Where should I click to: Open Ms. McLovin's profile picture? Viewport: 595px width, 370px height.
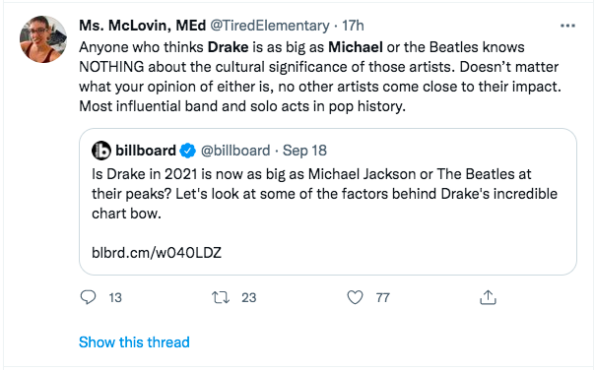coord(43,39)
